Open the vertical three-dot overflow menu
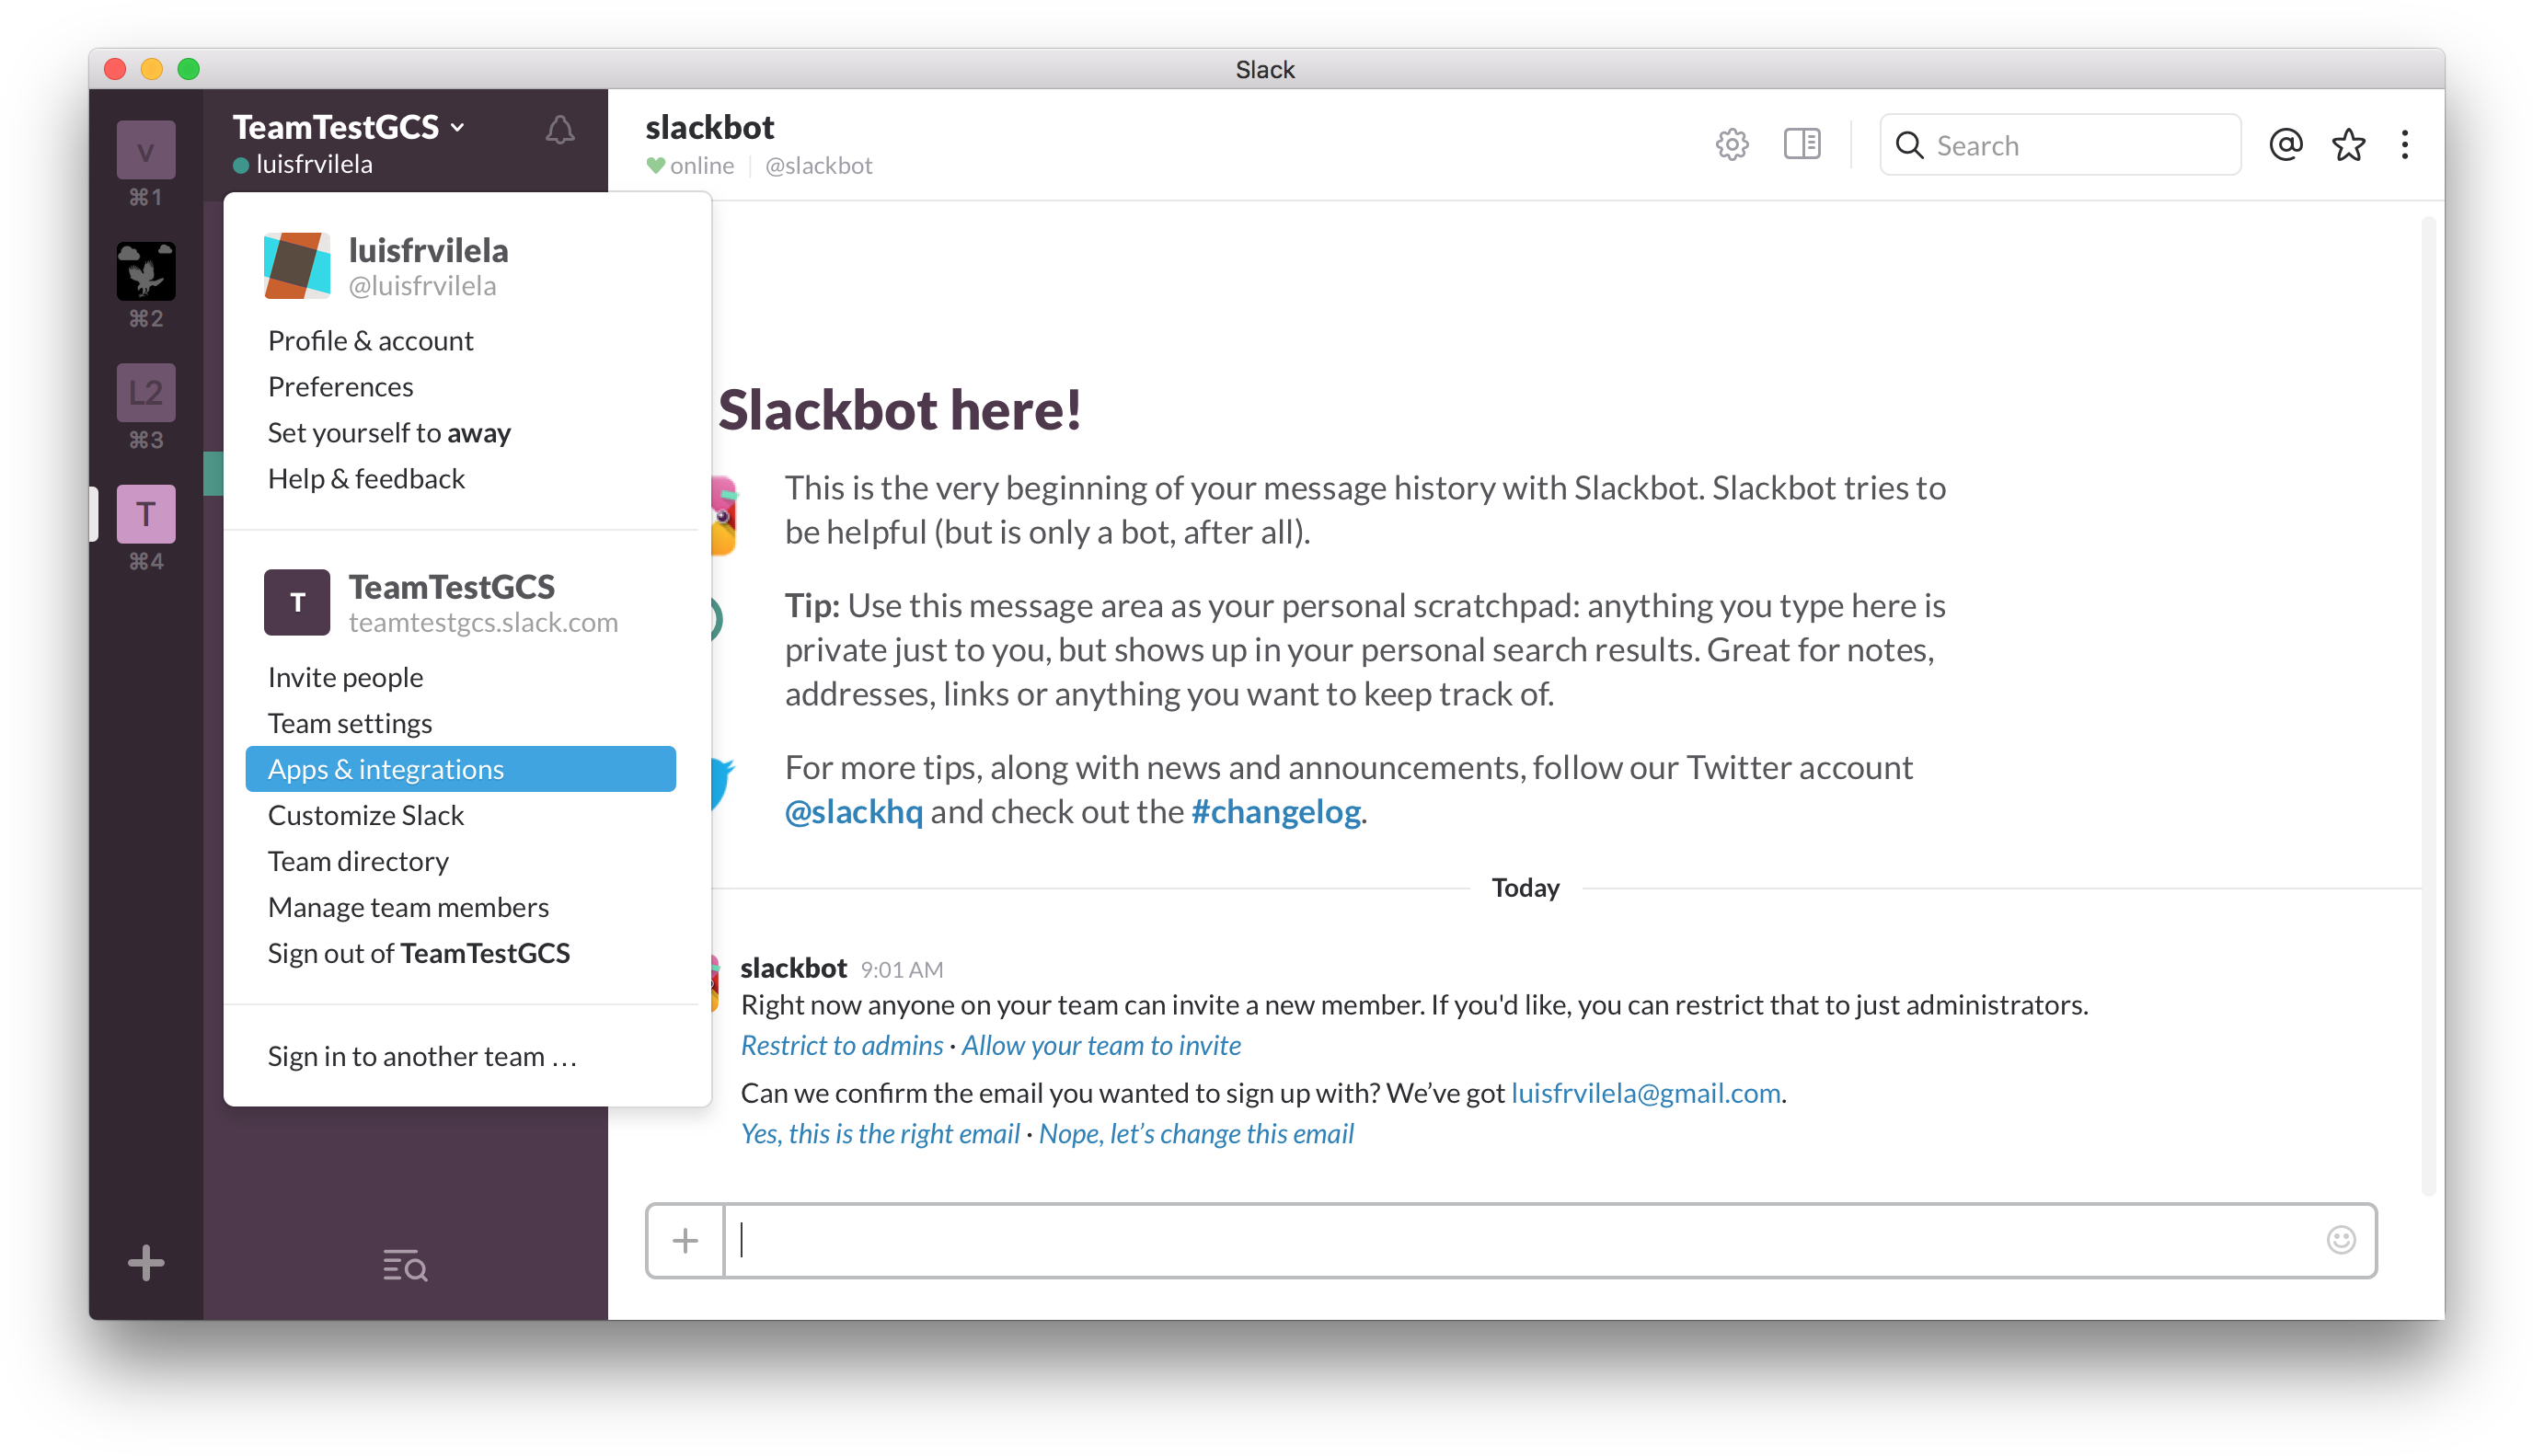Viewport: 2533px width, 1456px height. click(x=2405, y=144)
